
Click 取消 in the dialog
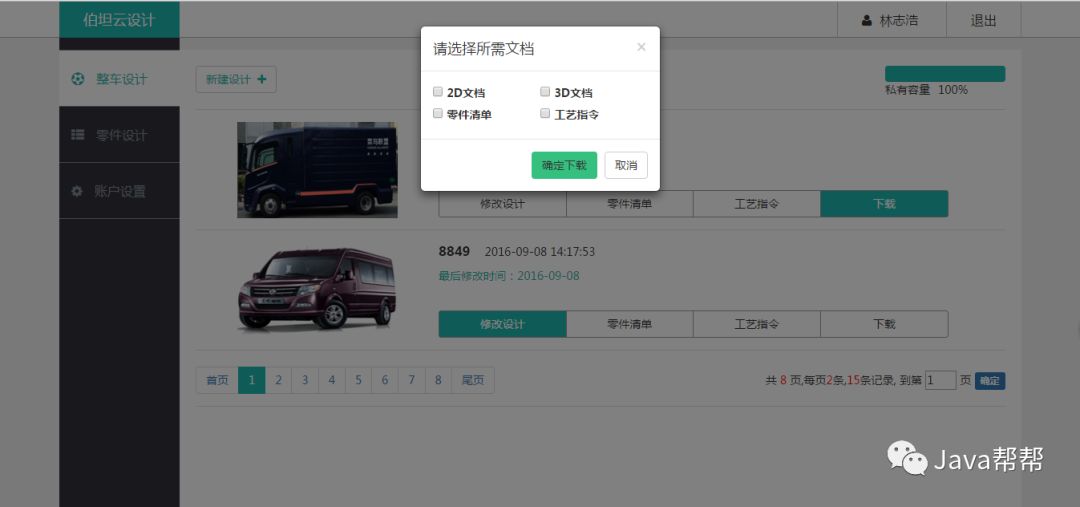pyautogui.click(x=626, y=165)
